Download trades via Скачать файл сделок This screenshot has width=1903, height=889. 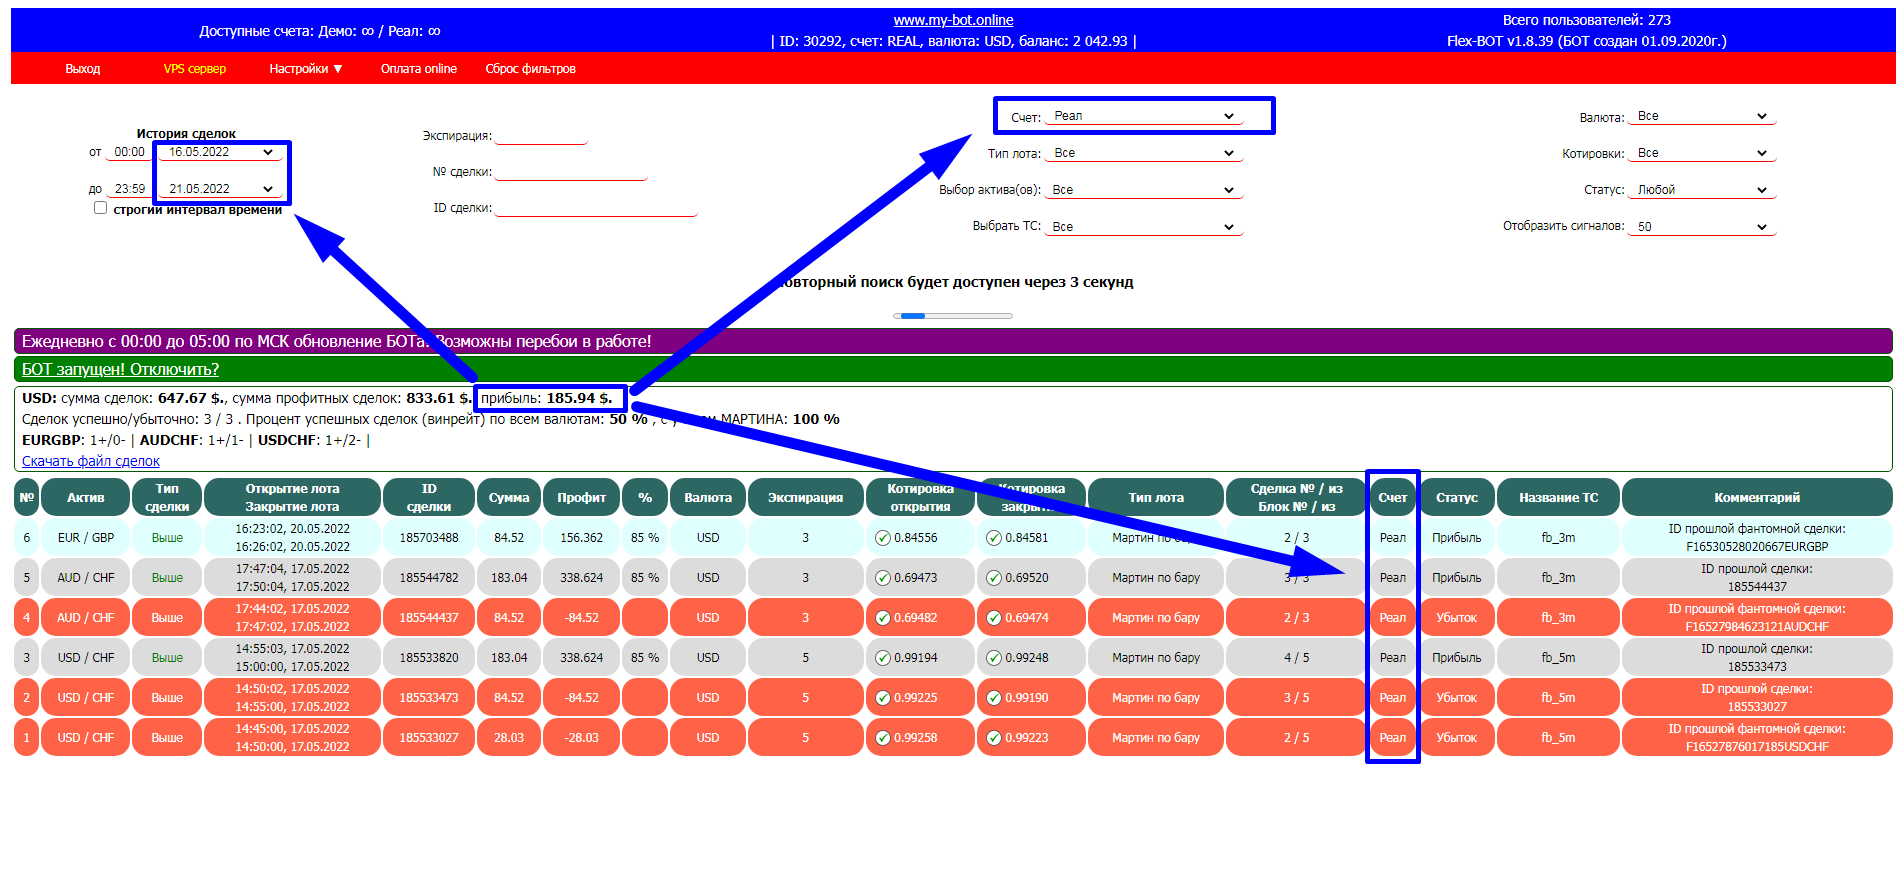[91, 461]
